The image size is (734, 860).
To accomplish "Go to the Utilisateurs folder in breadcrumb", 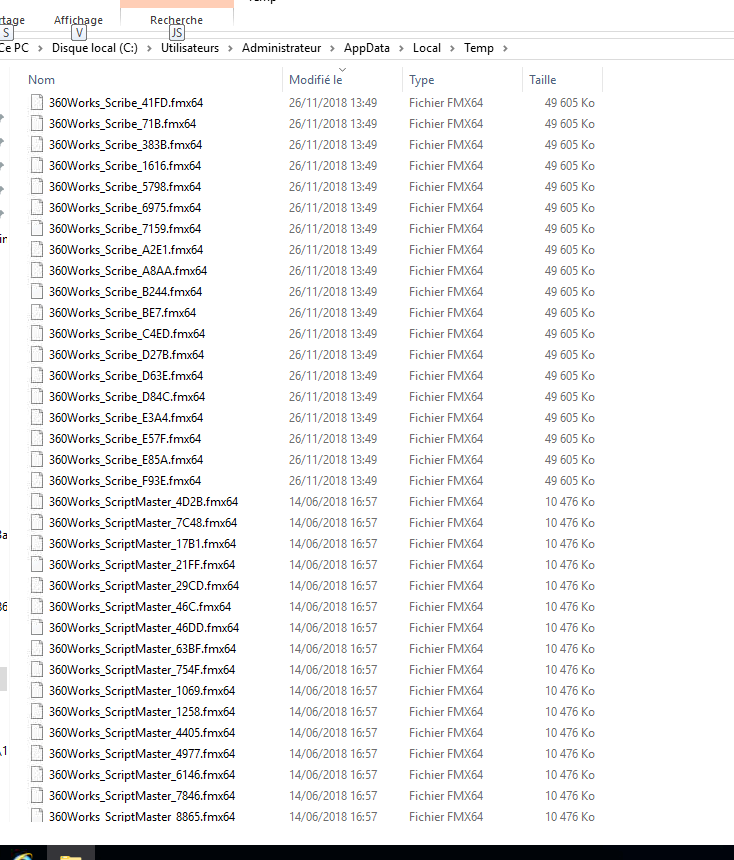I will (x=190, y=48).
